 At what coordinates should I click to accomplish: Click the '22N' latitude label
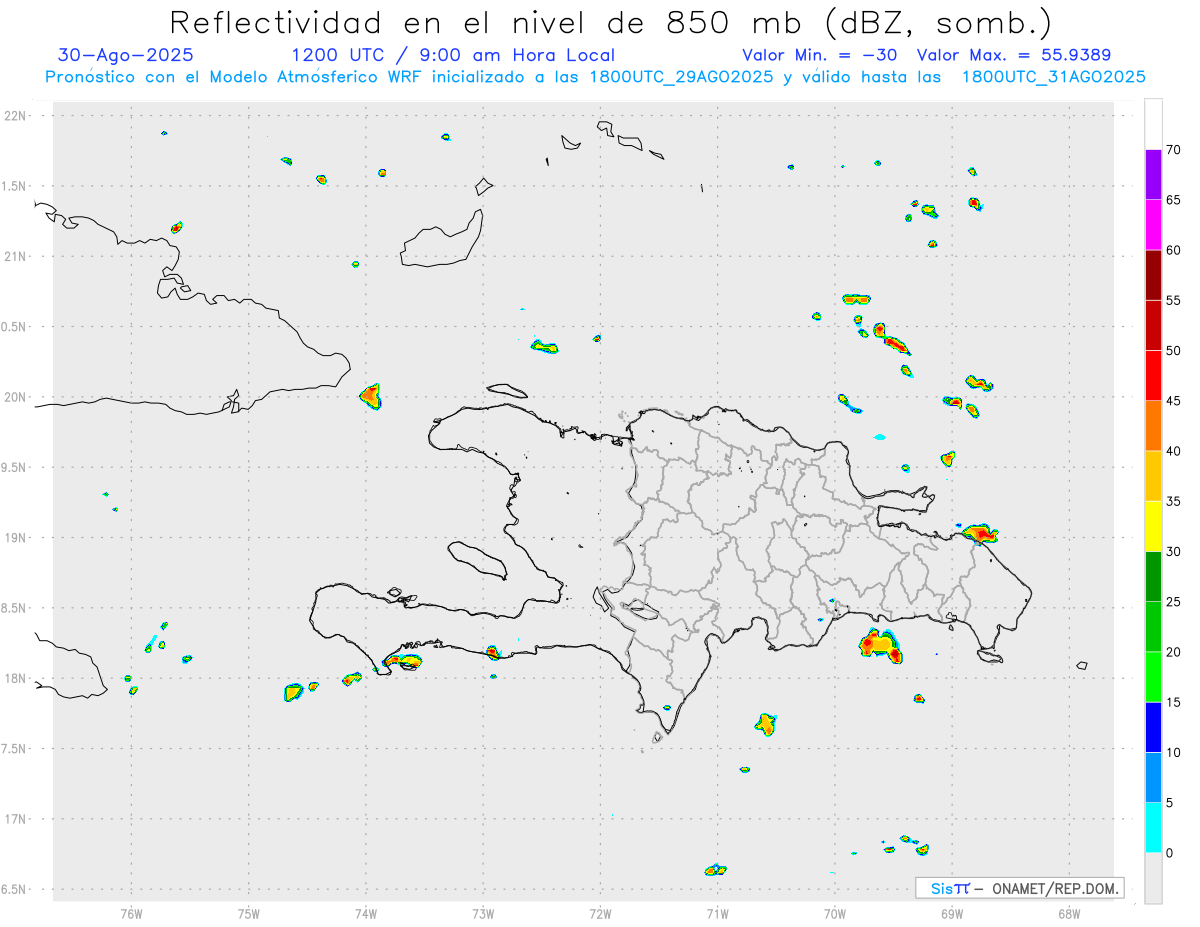coord(17,116)
